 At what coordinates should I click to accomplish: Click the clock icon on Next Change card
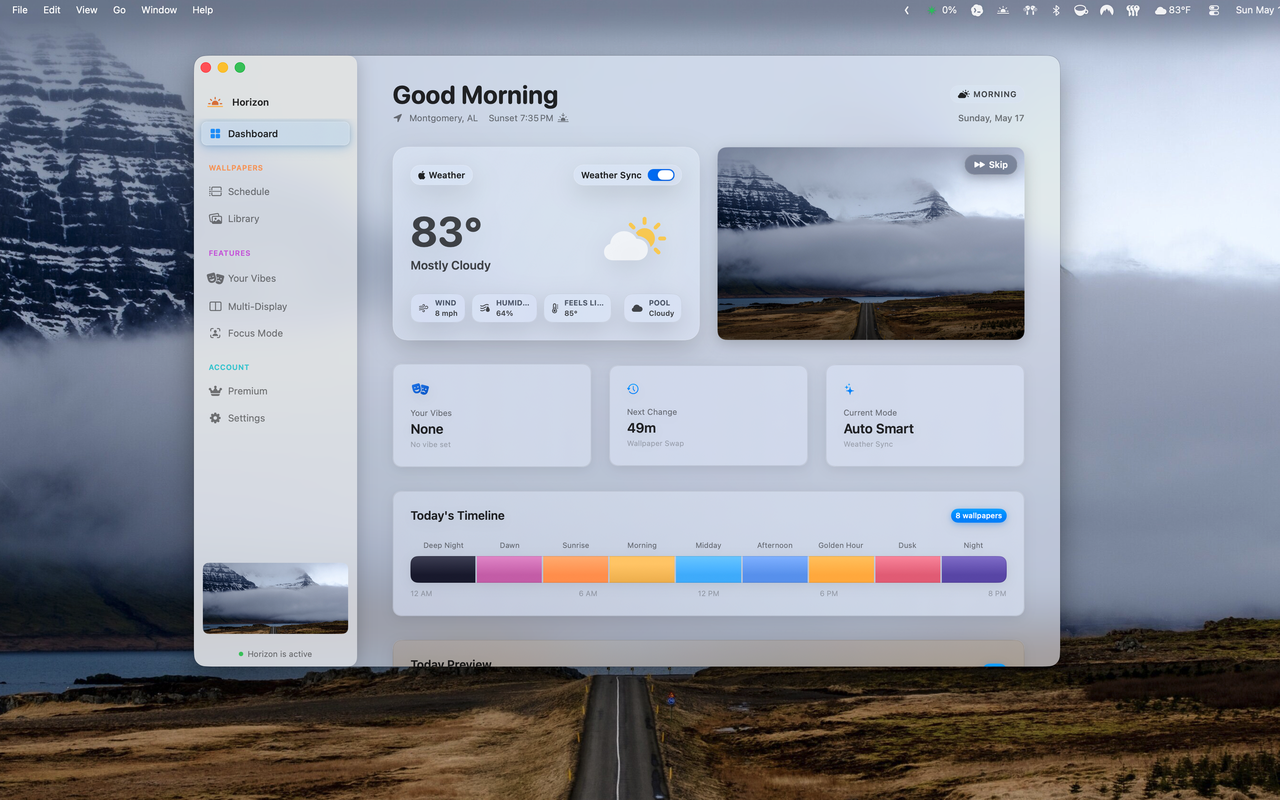pos(633,389)
